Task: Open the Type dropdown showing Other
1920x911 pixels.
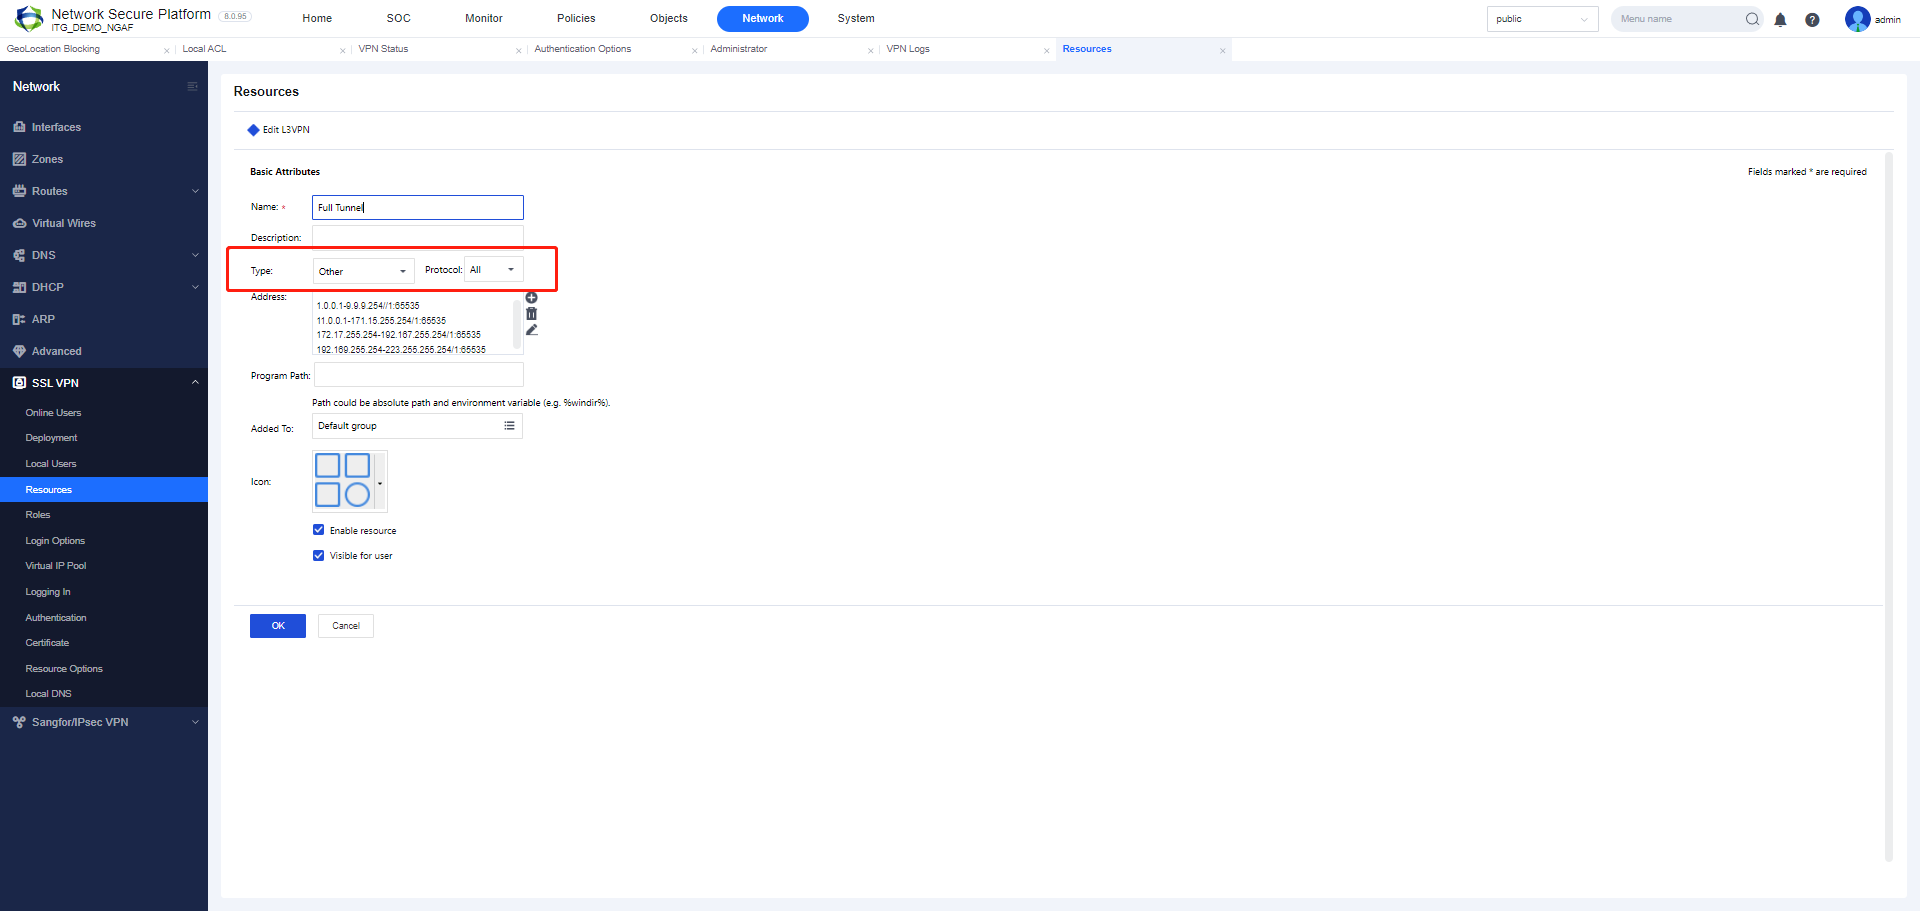Action: [x=363, y=271]
